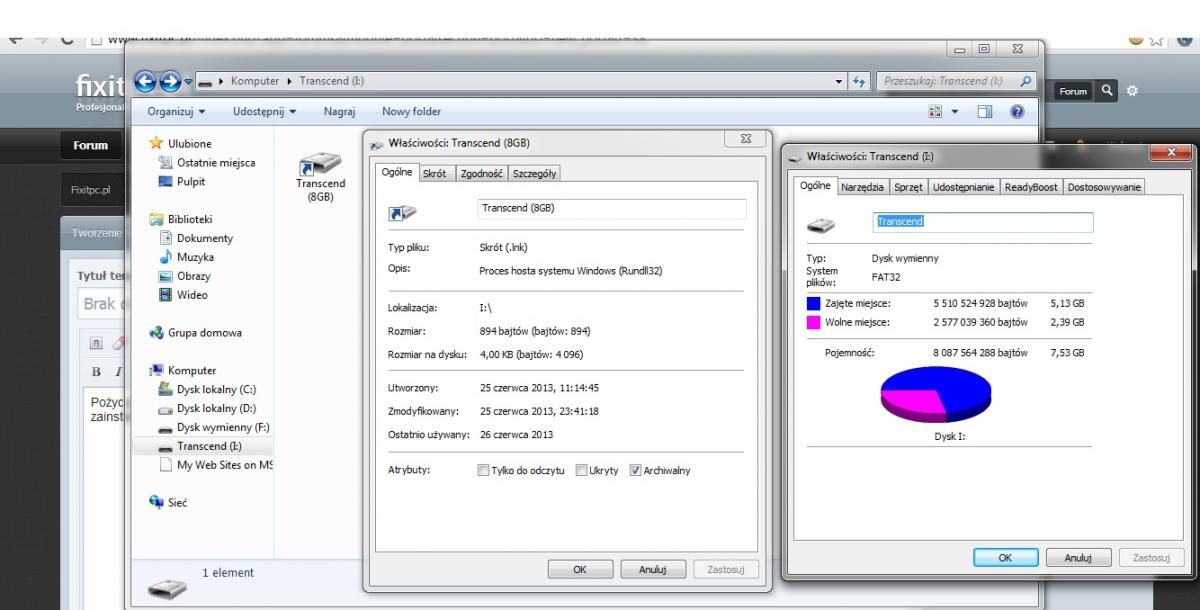Switch to Sprzęt tab

(909, 187)
